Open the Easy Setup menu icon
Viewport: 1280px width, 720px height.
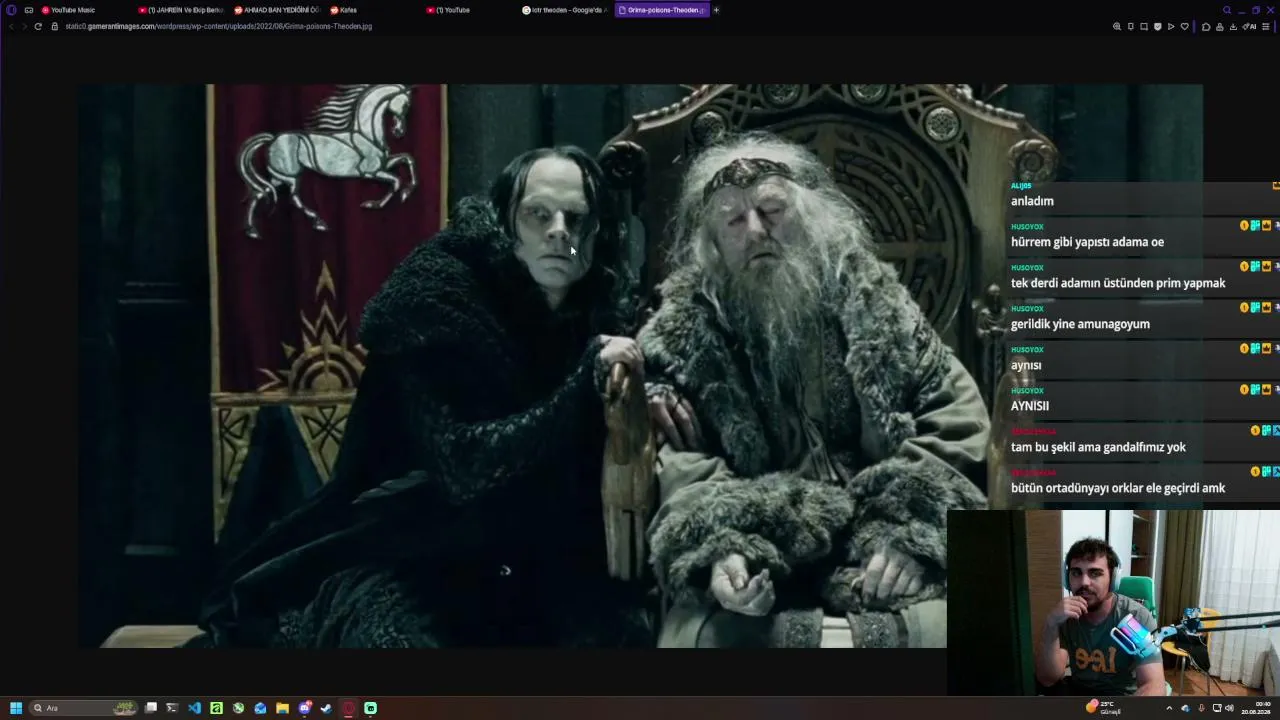coord(1266,26)
